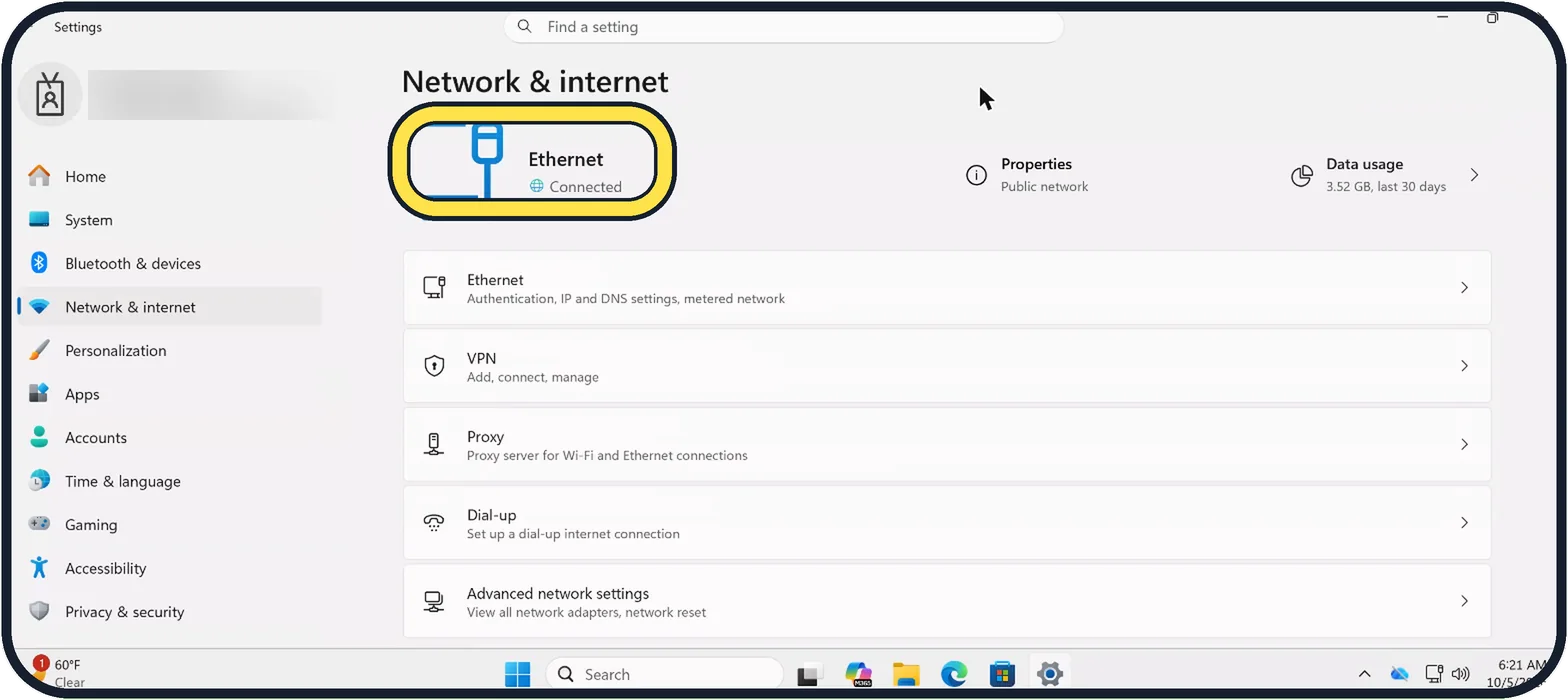The width and height of the screenshot is (1568, 700).
Task: Expand the VPN row chevron
Action: (1464, 366)
